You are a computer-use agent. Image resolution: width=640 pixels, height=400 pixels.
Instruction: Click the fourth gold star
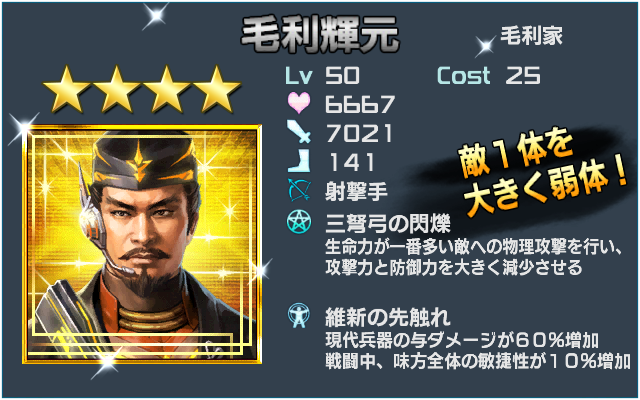coord(216,90)
